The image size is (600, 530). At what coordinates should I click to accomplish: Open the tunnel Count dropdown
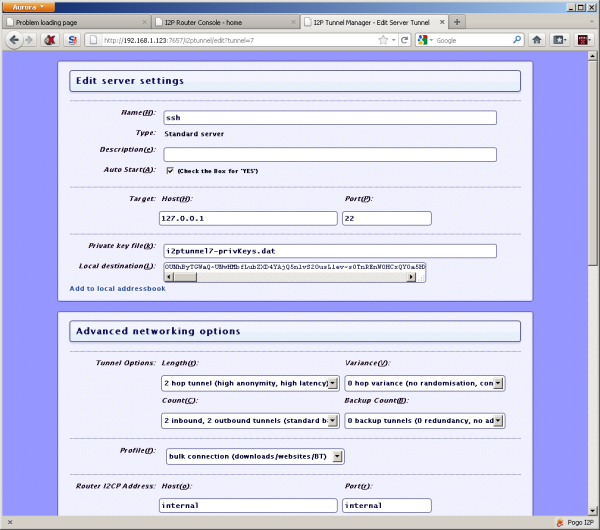pos(250,421)
